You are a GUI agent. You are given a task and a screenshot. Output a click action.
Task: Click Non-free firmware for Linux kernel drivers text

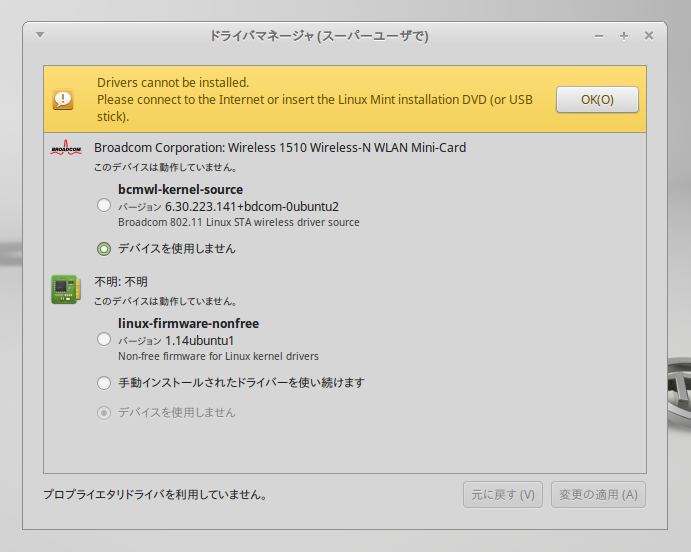coord(218,356)
